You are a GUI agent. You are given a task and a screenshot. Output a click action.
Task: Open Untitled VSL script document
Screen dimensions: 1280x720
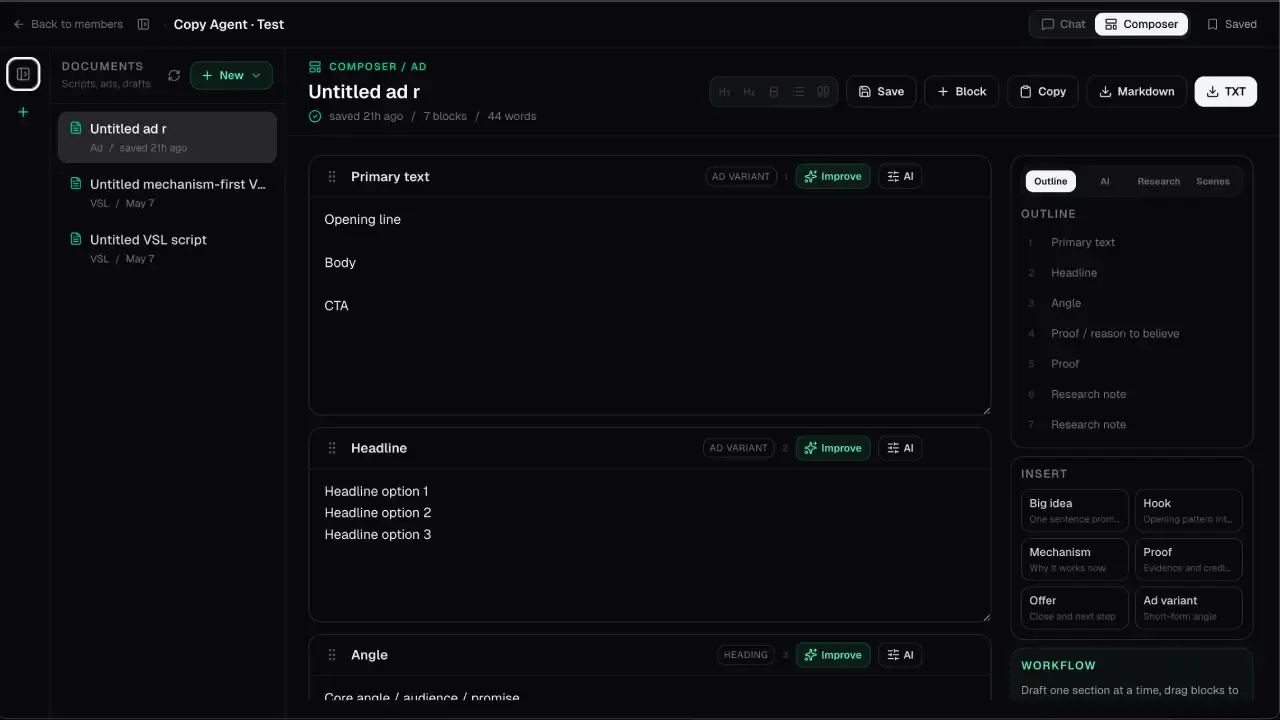tap(167, 248)
